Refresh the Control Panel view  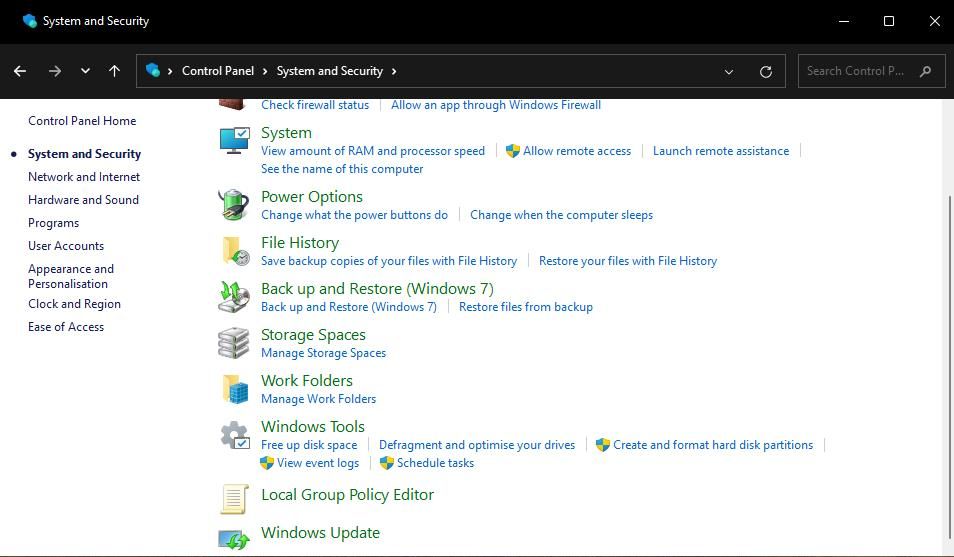point(766,71)
